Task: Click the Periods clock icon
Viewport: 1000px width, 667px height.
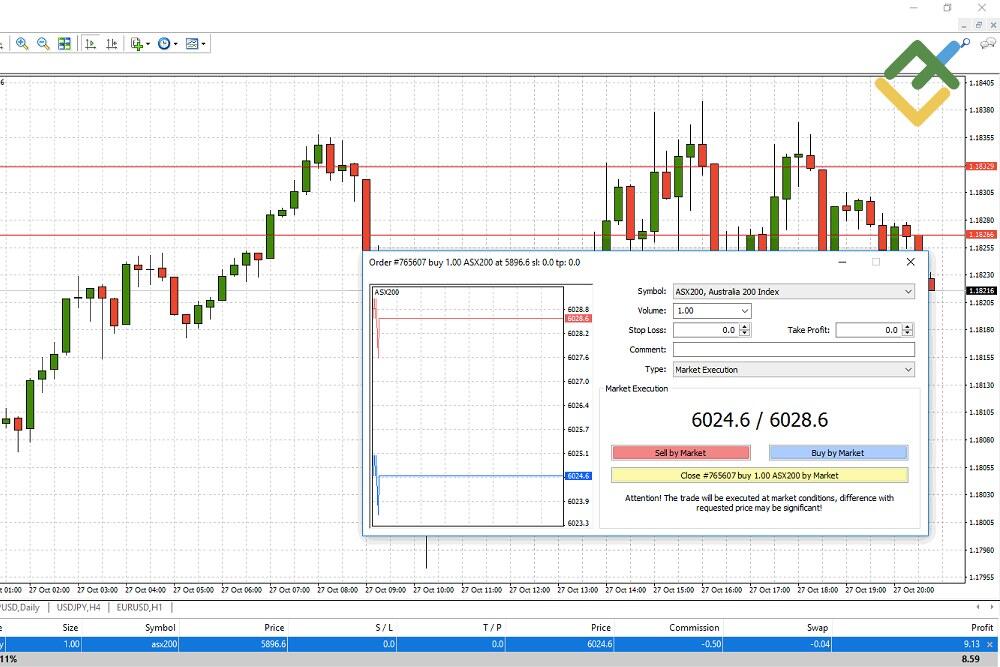Action: 165,43
